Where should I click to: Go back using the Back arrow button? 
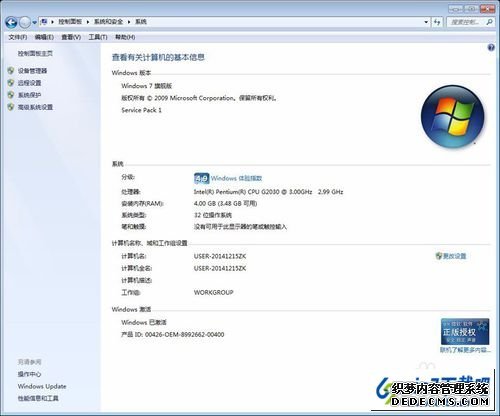11,22
